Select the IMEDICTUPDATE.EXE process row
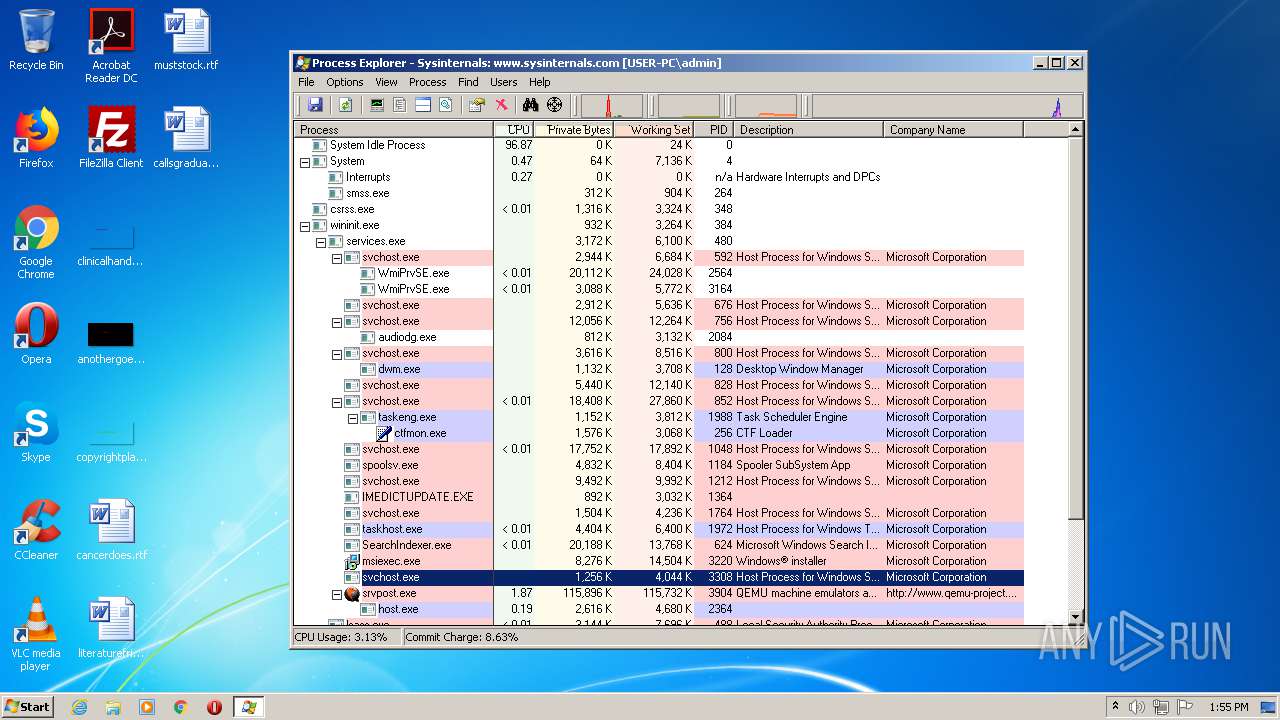The image size is (1280, 720). [x=659, y=497]
